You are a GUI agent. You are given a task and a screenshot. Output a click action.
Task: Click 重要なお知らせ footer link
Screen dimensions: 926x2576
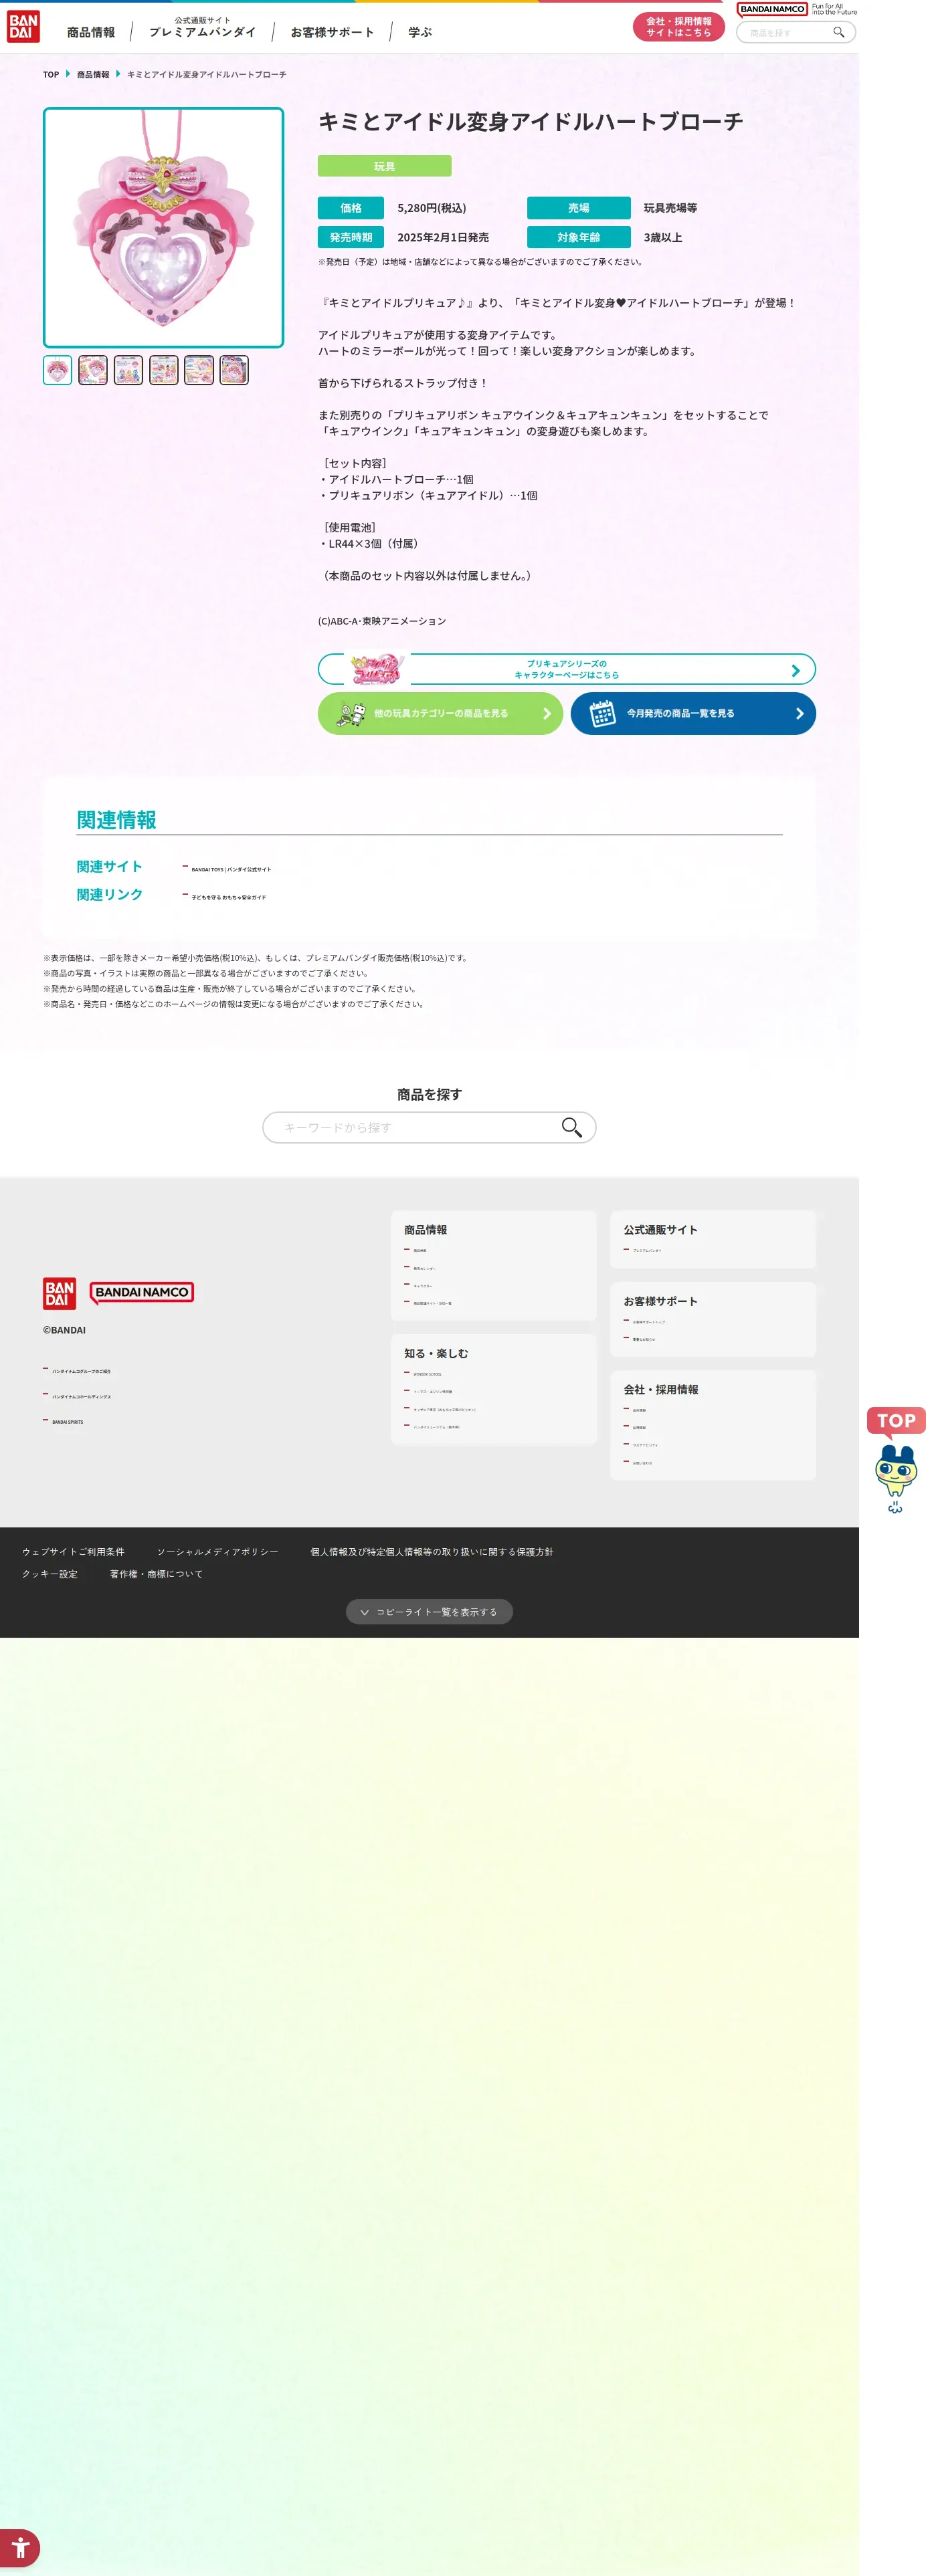tap(644, 1339)
